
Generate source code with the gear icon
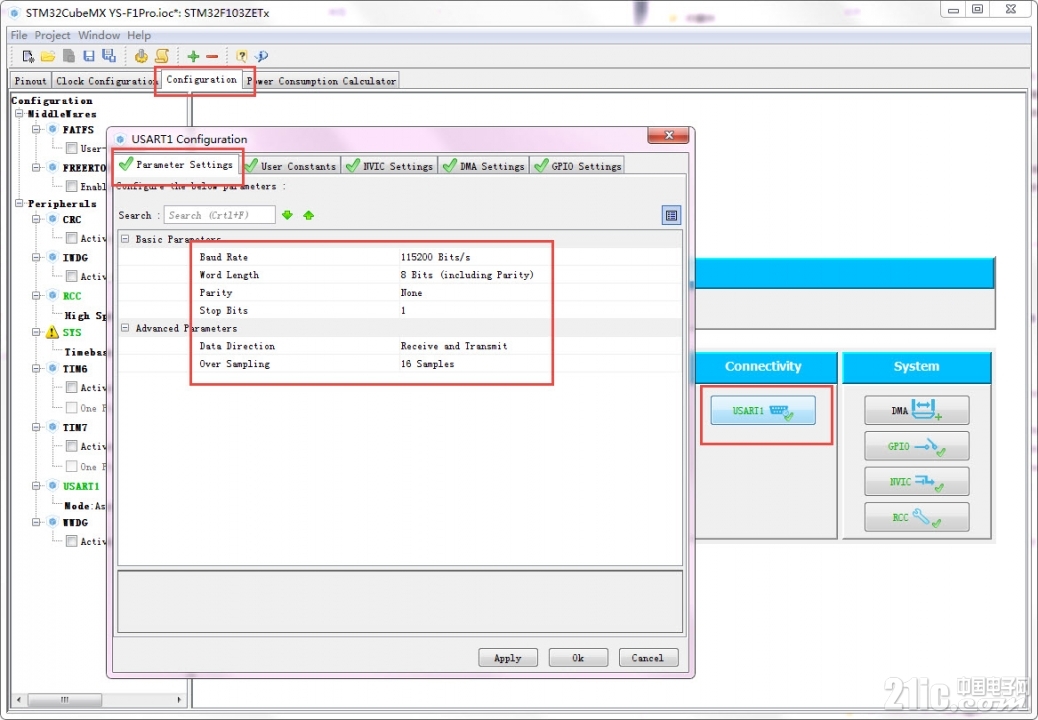point(141,56)
